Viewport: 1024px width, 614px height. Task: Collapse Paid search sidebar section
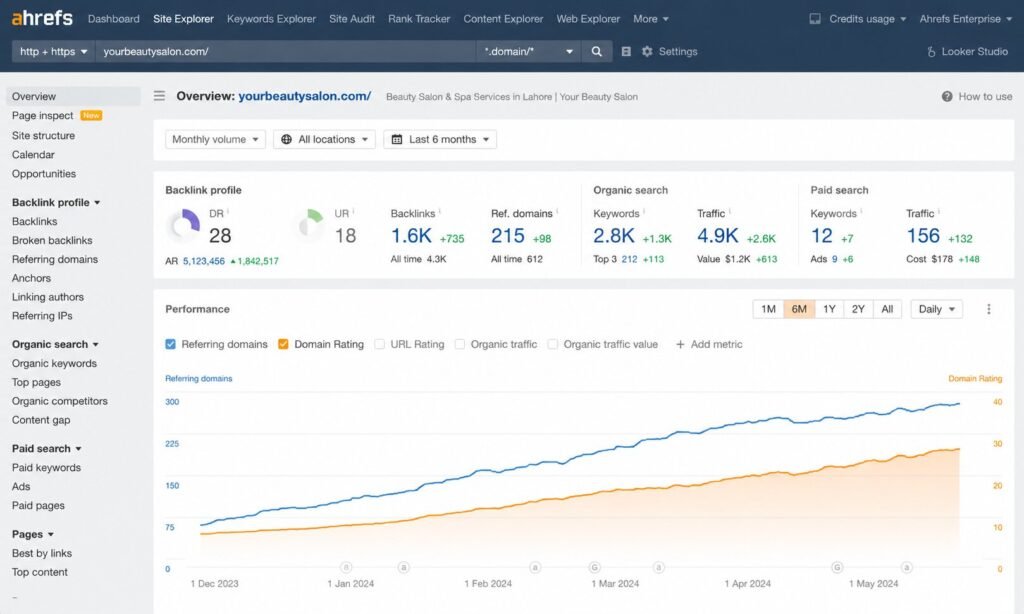click(x=46, y=449)
